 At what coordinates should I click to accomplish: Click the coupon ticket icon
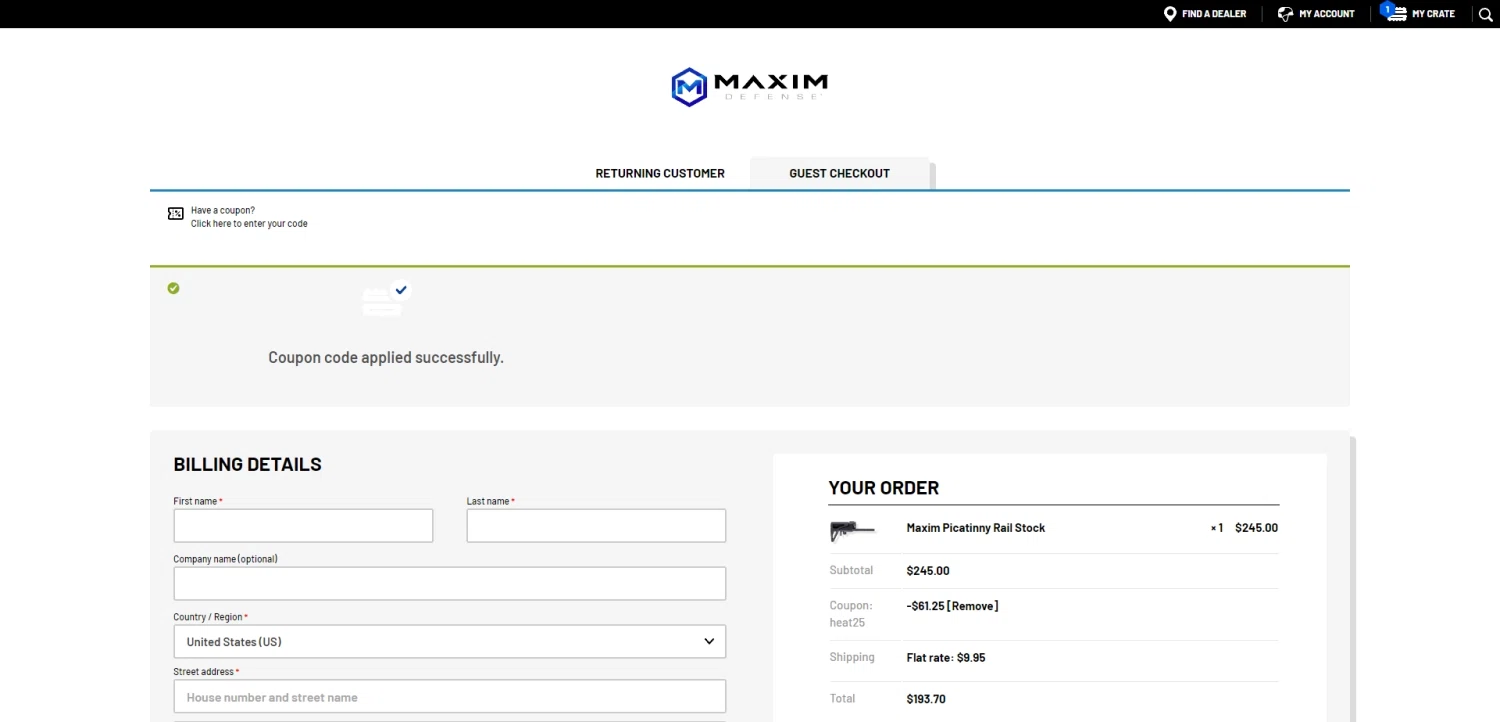point(175,213)
